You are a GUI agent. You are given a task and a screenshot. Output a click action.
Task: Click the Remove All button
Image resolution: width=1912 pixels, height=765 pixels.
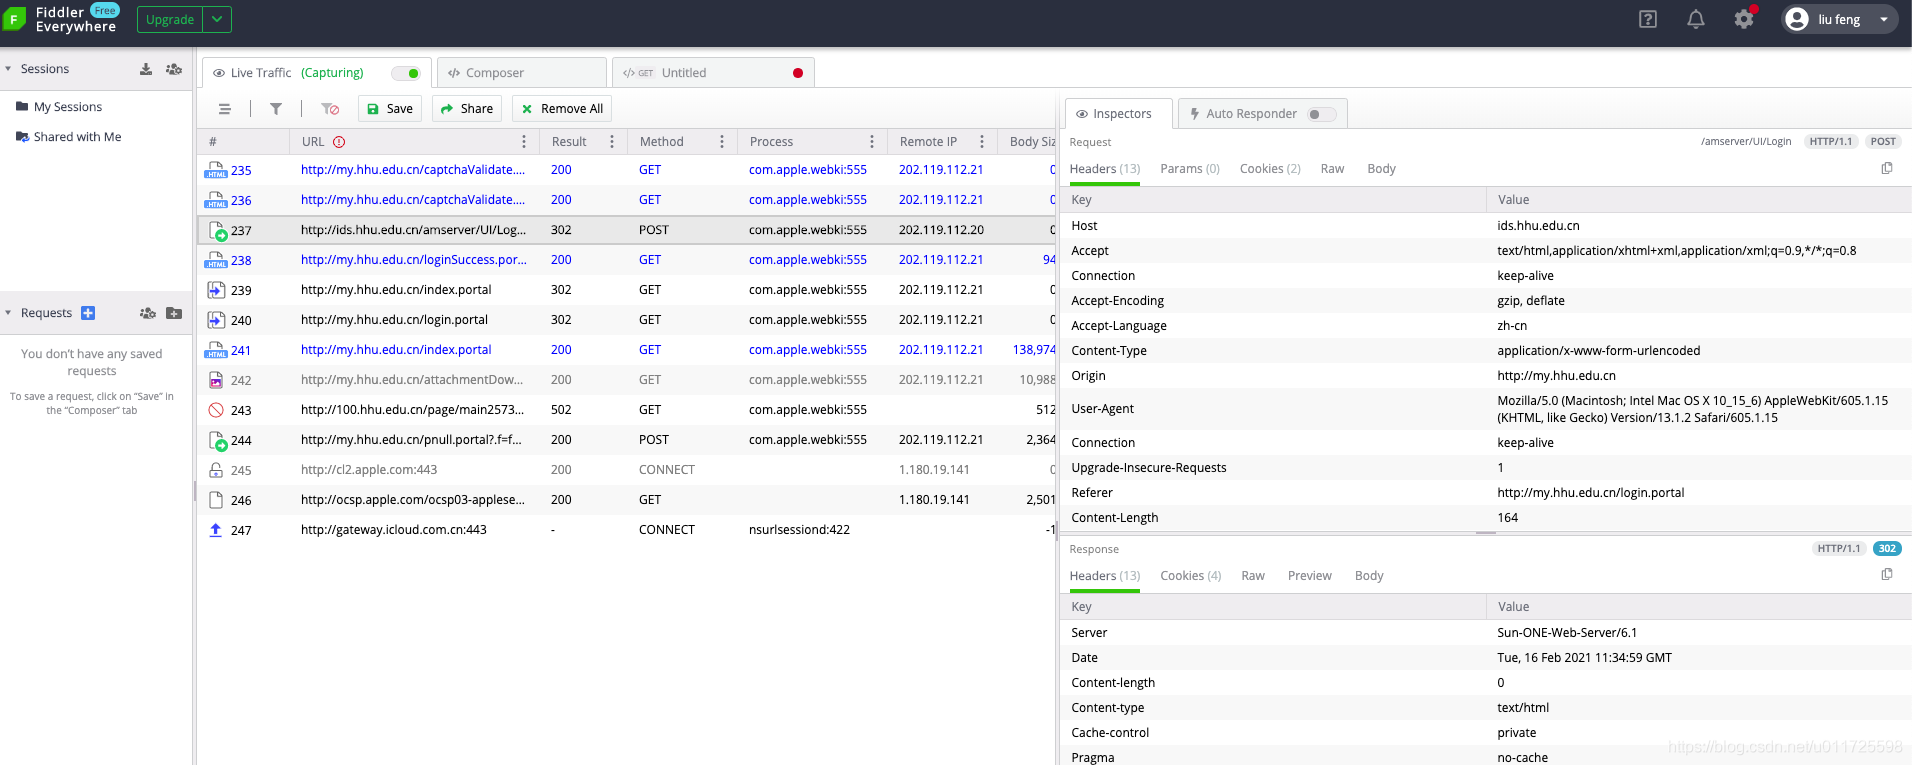click(562, 109)
